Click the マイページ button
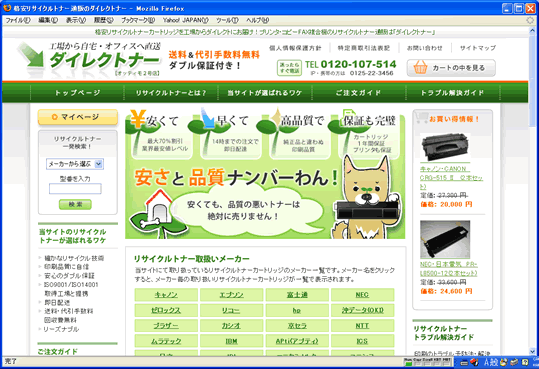 point(78,117)
